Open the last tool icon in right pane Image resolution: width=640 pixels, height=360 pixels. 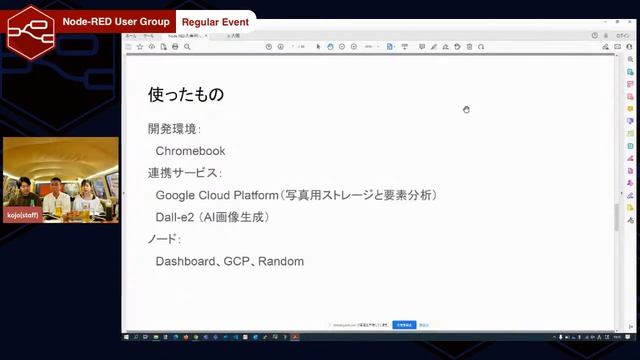point(630,220)
